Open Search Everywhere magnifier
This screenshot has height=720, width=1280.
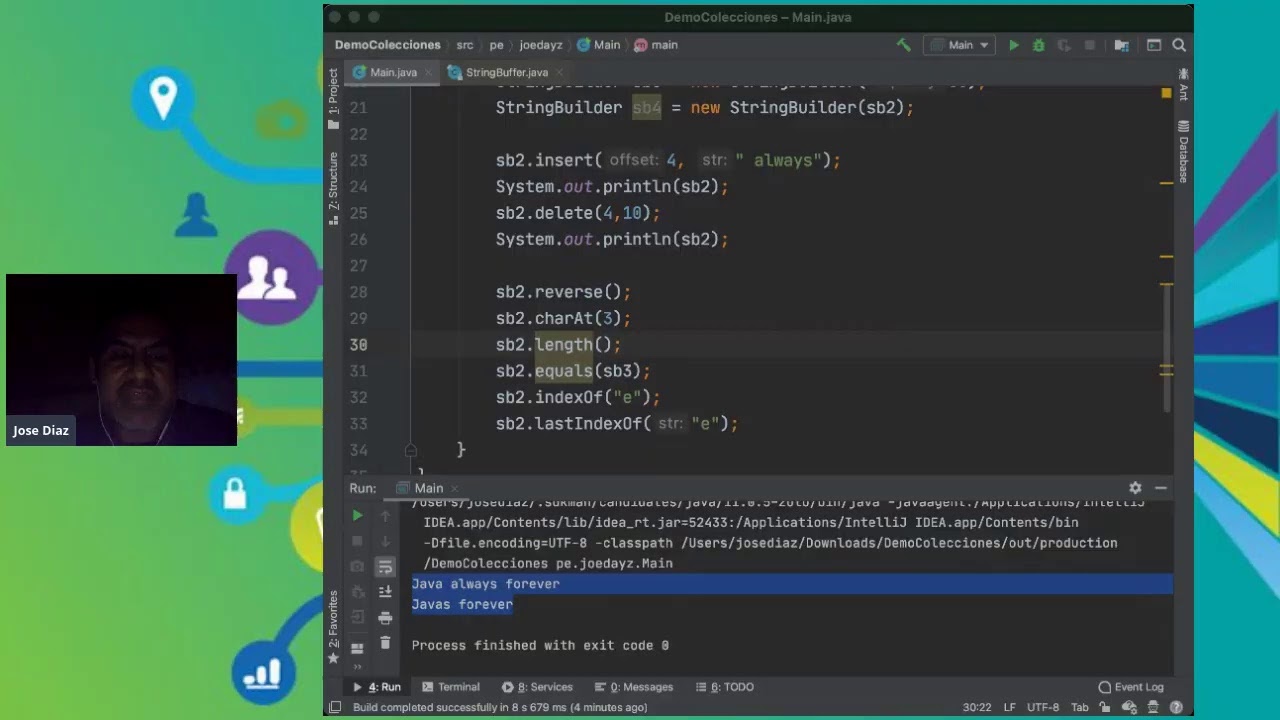point(1179,45)
